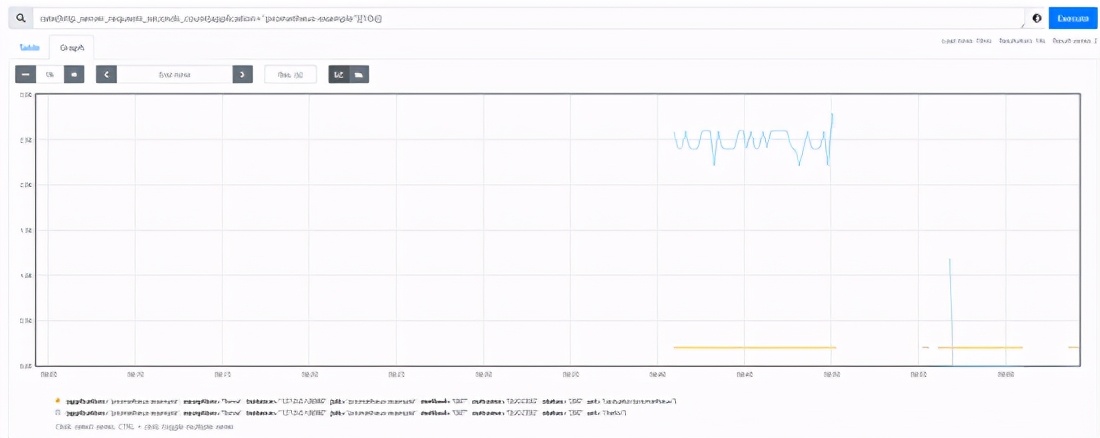
Task: Click the yellow series line on the graph
Action: [754, 347]
